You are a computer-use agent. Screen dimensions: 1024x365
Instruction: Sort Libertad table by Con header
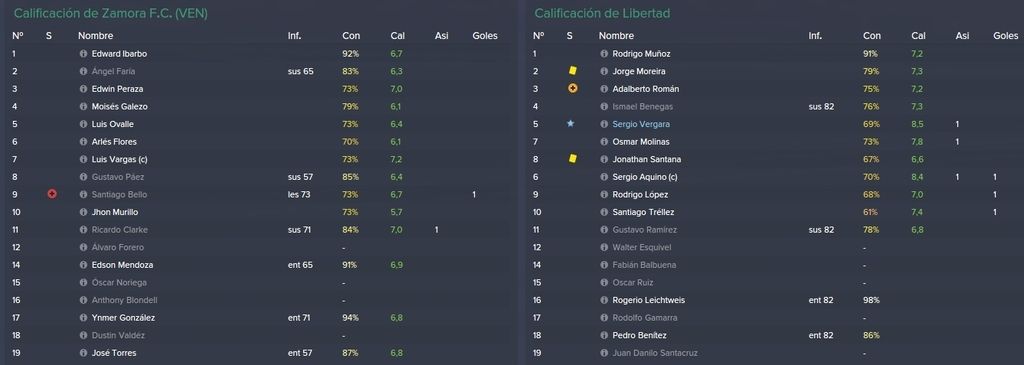[872, 36]
